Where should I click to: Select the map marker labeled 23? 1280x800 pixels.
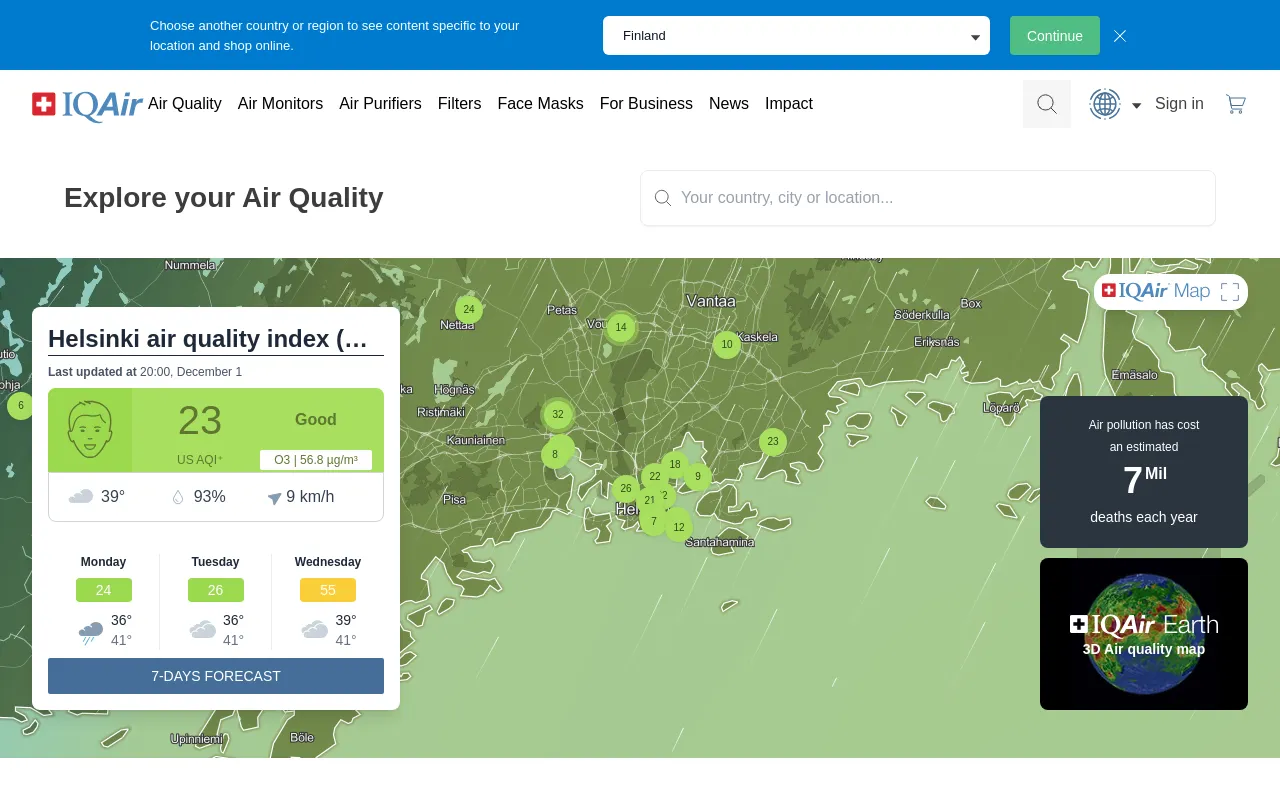click(773, 441)
